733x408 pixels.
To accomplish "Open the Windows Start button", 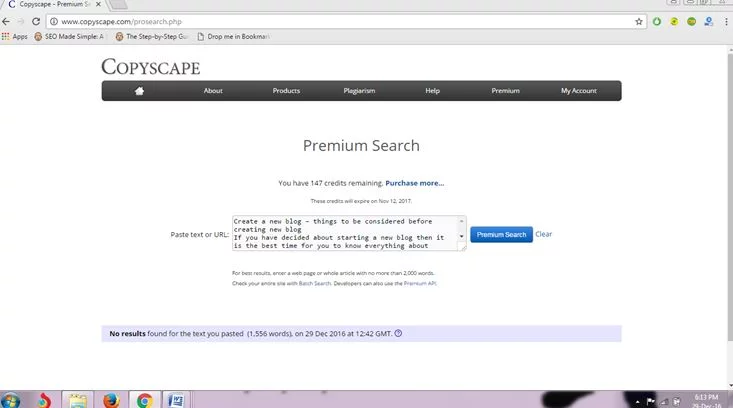I will 10,401.
